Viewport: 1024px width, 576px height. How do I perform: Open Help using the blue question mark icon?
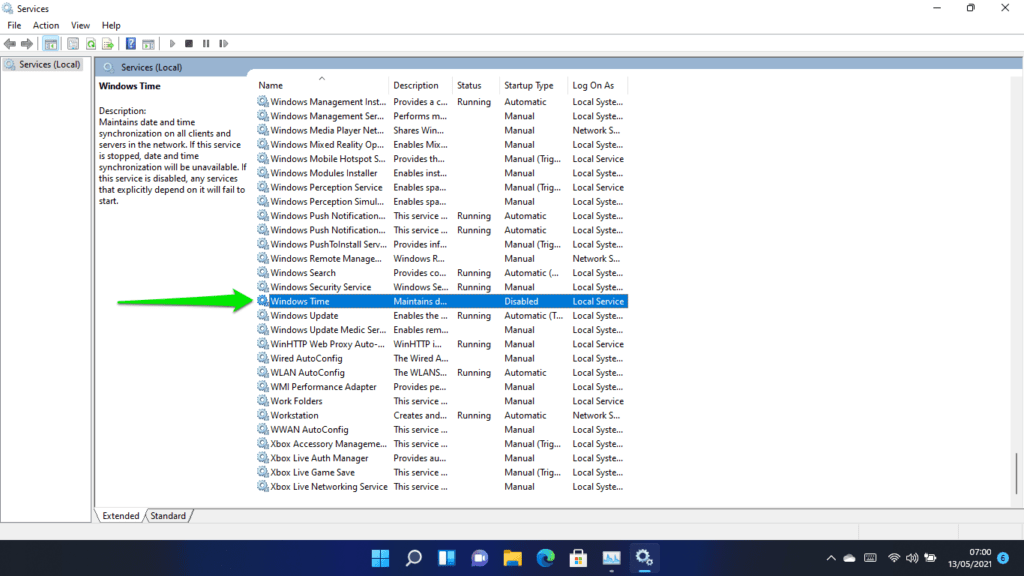tap(131, 43)
